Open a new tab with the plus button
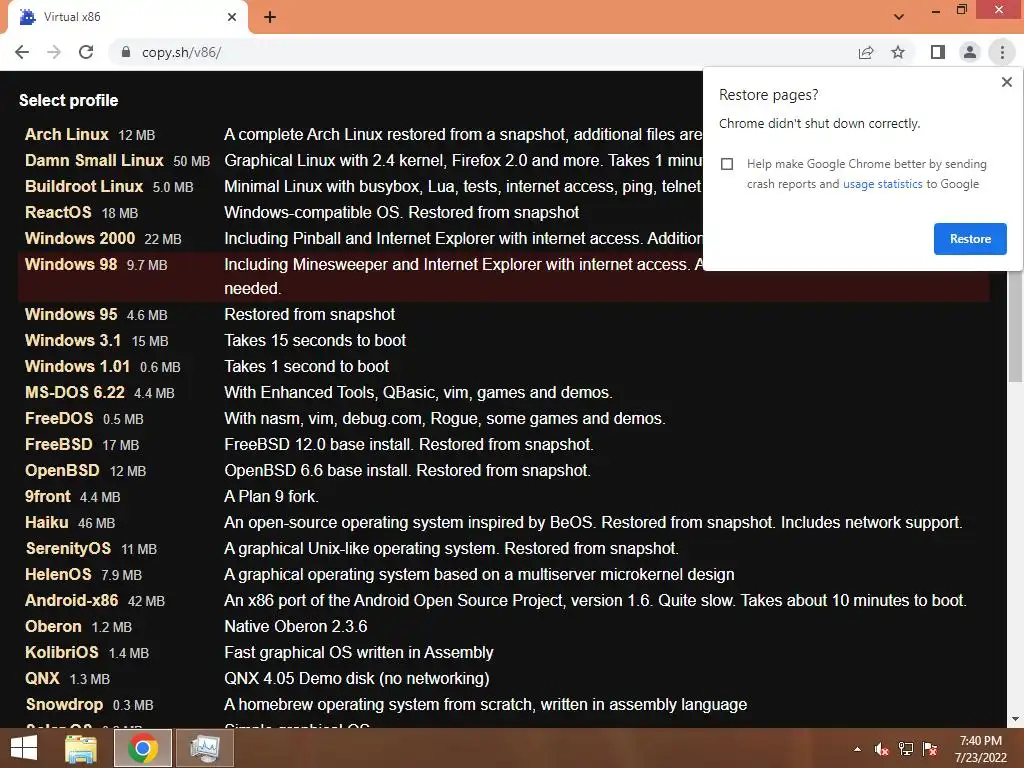The height and width of the screenshot is (768, 1024). (270, 17)
